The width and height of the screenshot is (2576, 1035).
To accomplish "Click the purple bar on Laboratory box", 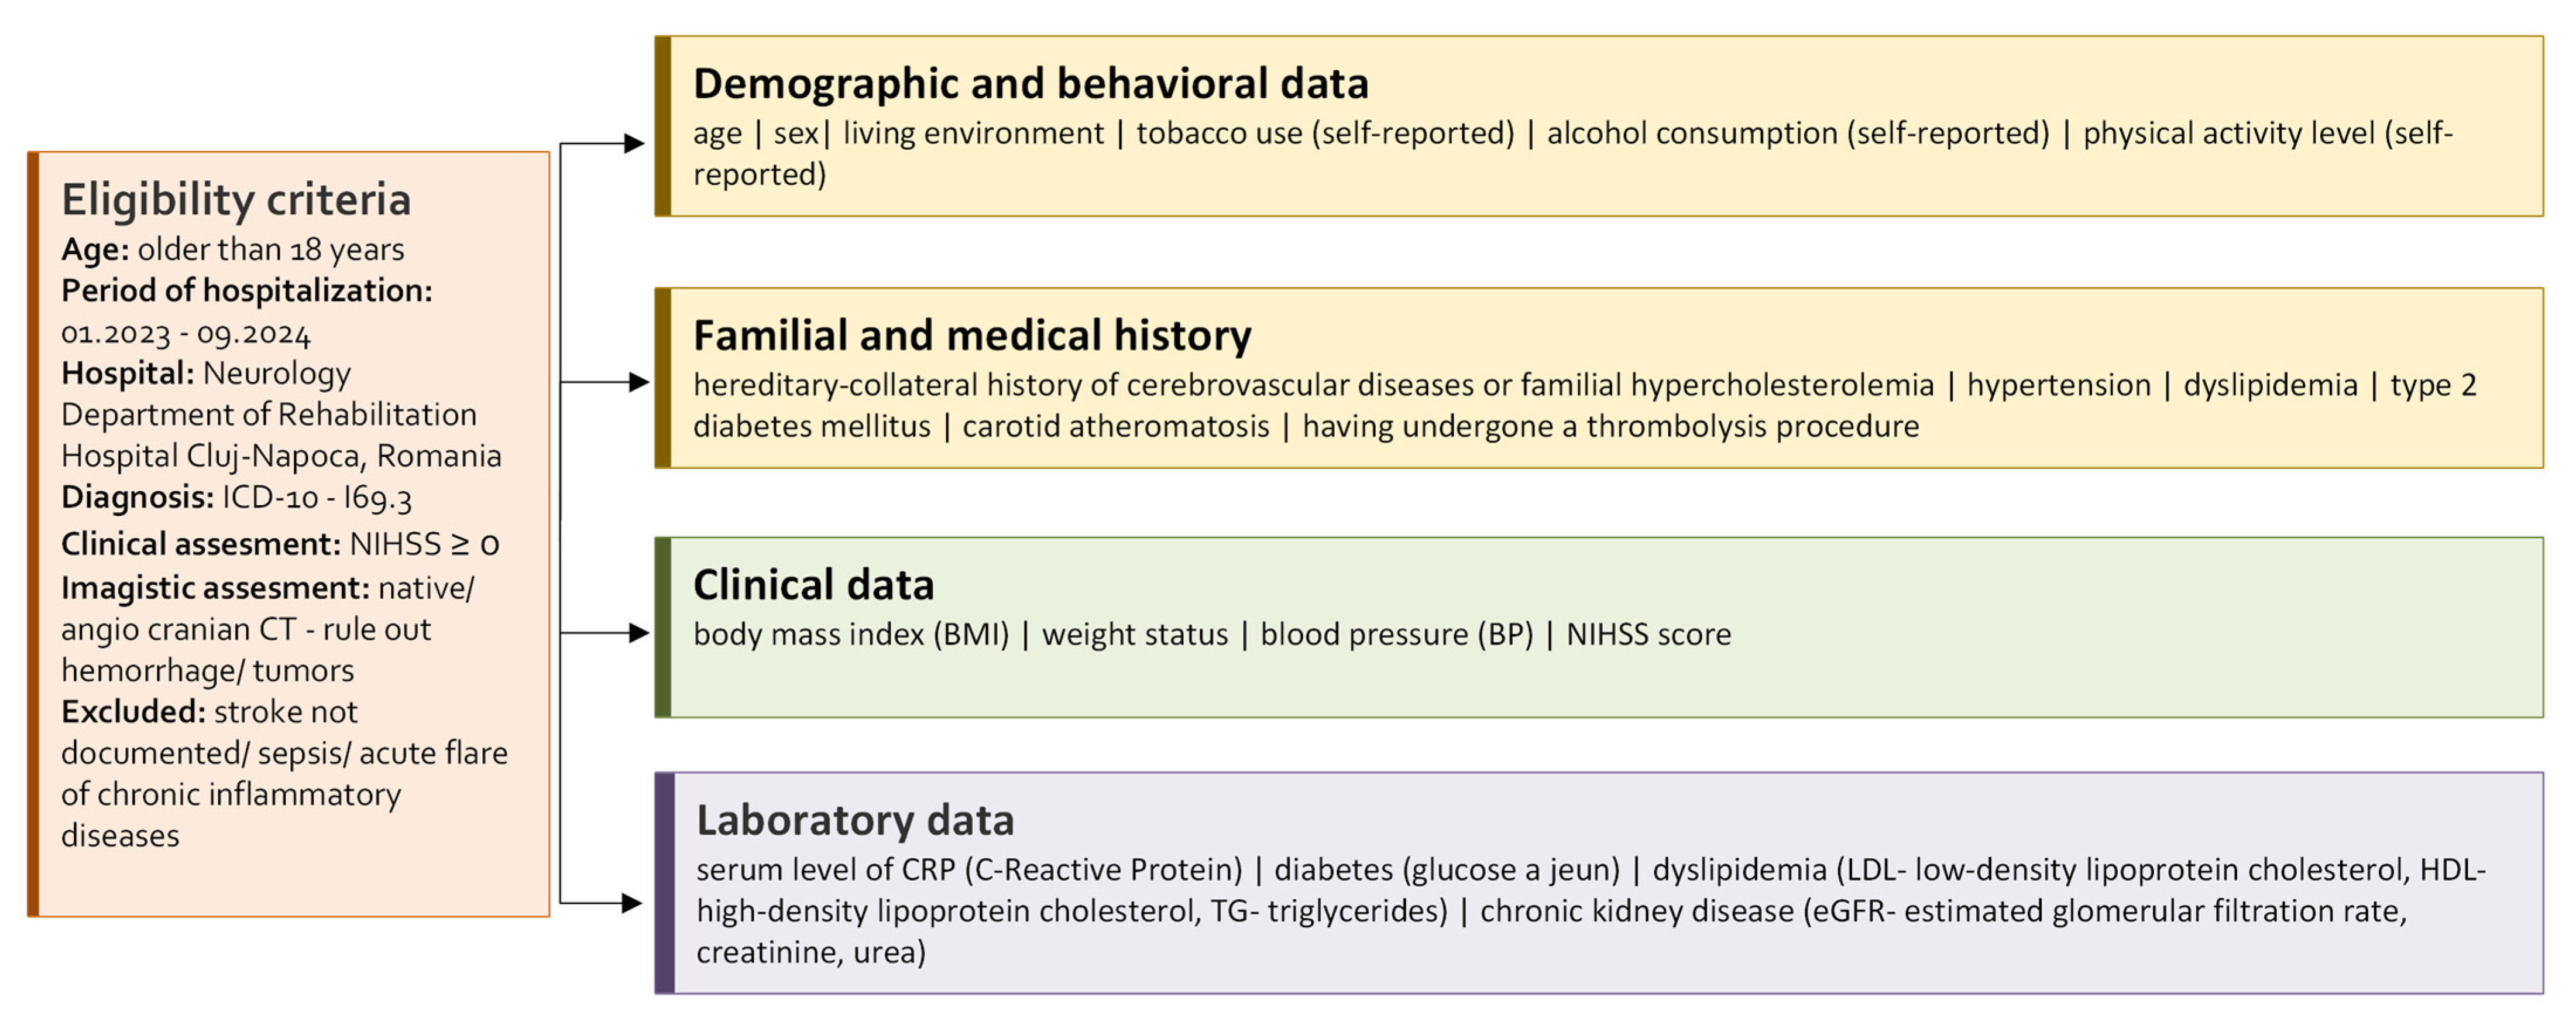I will [664, 883].
